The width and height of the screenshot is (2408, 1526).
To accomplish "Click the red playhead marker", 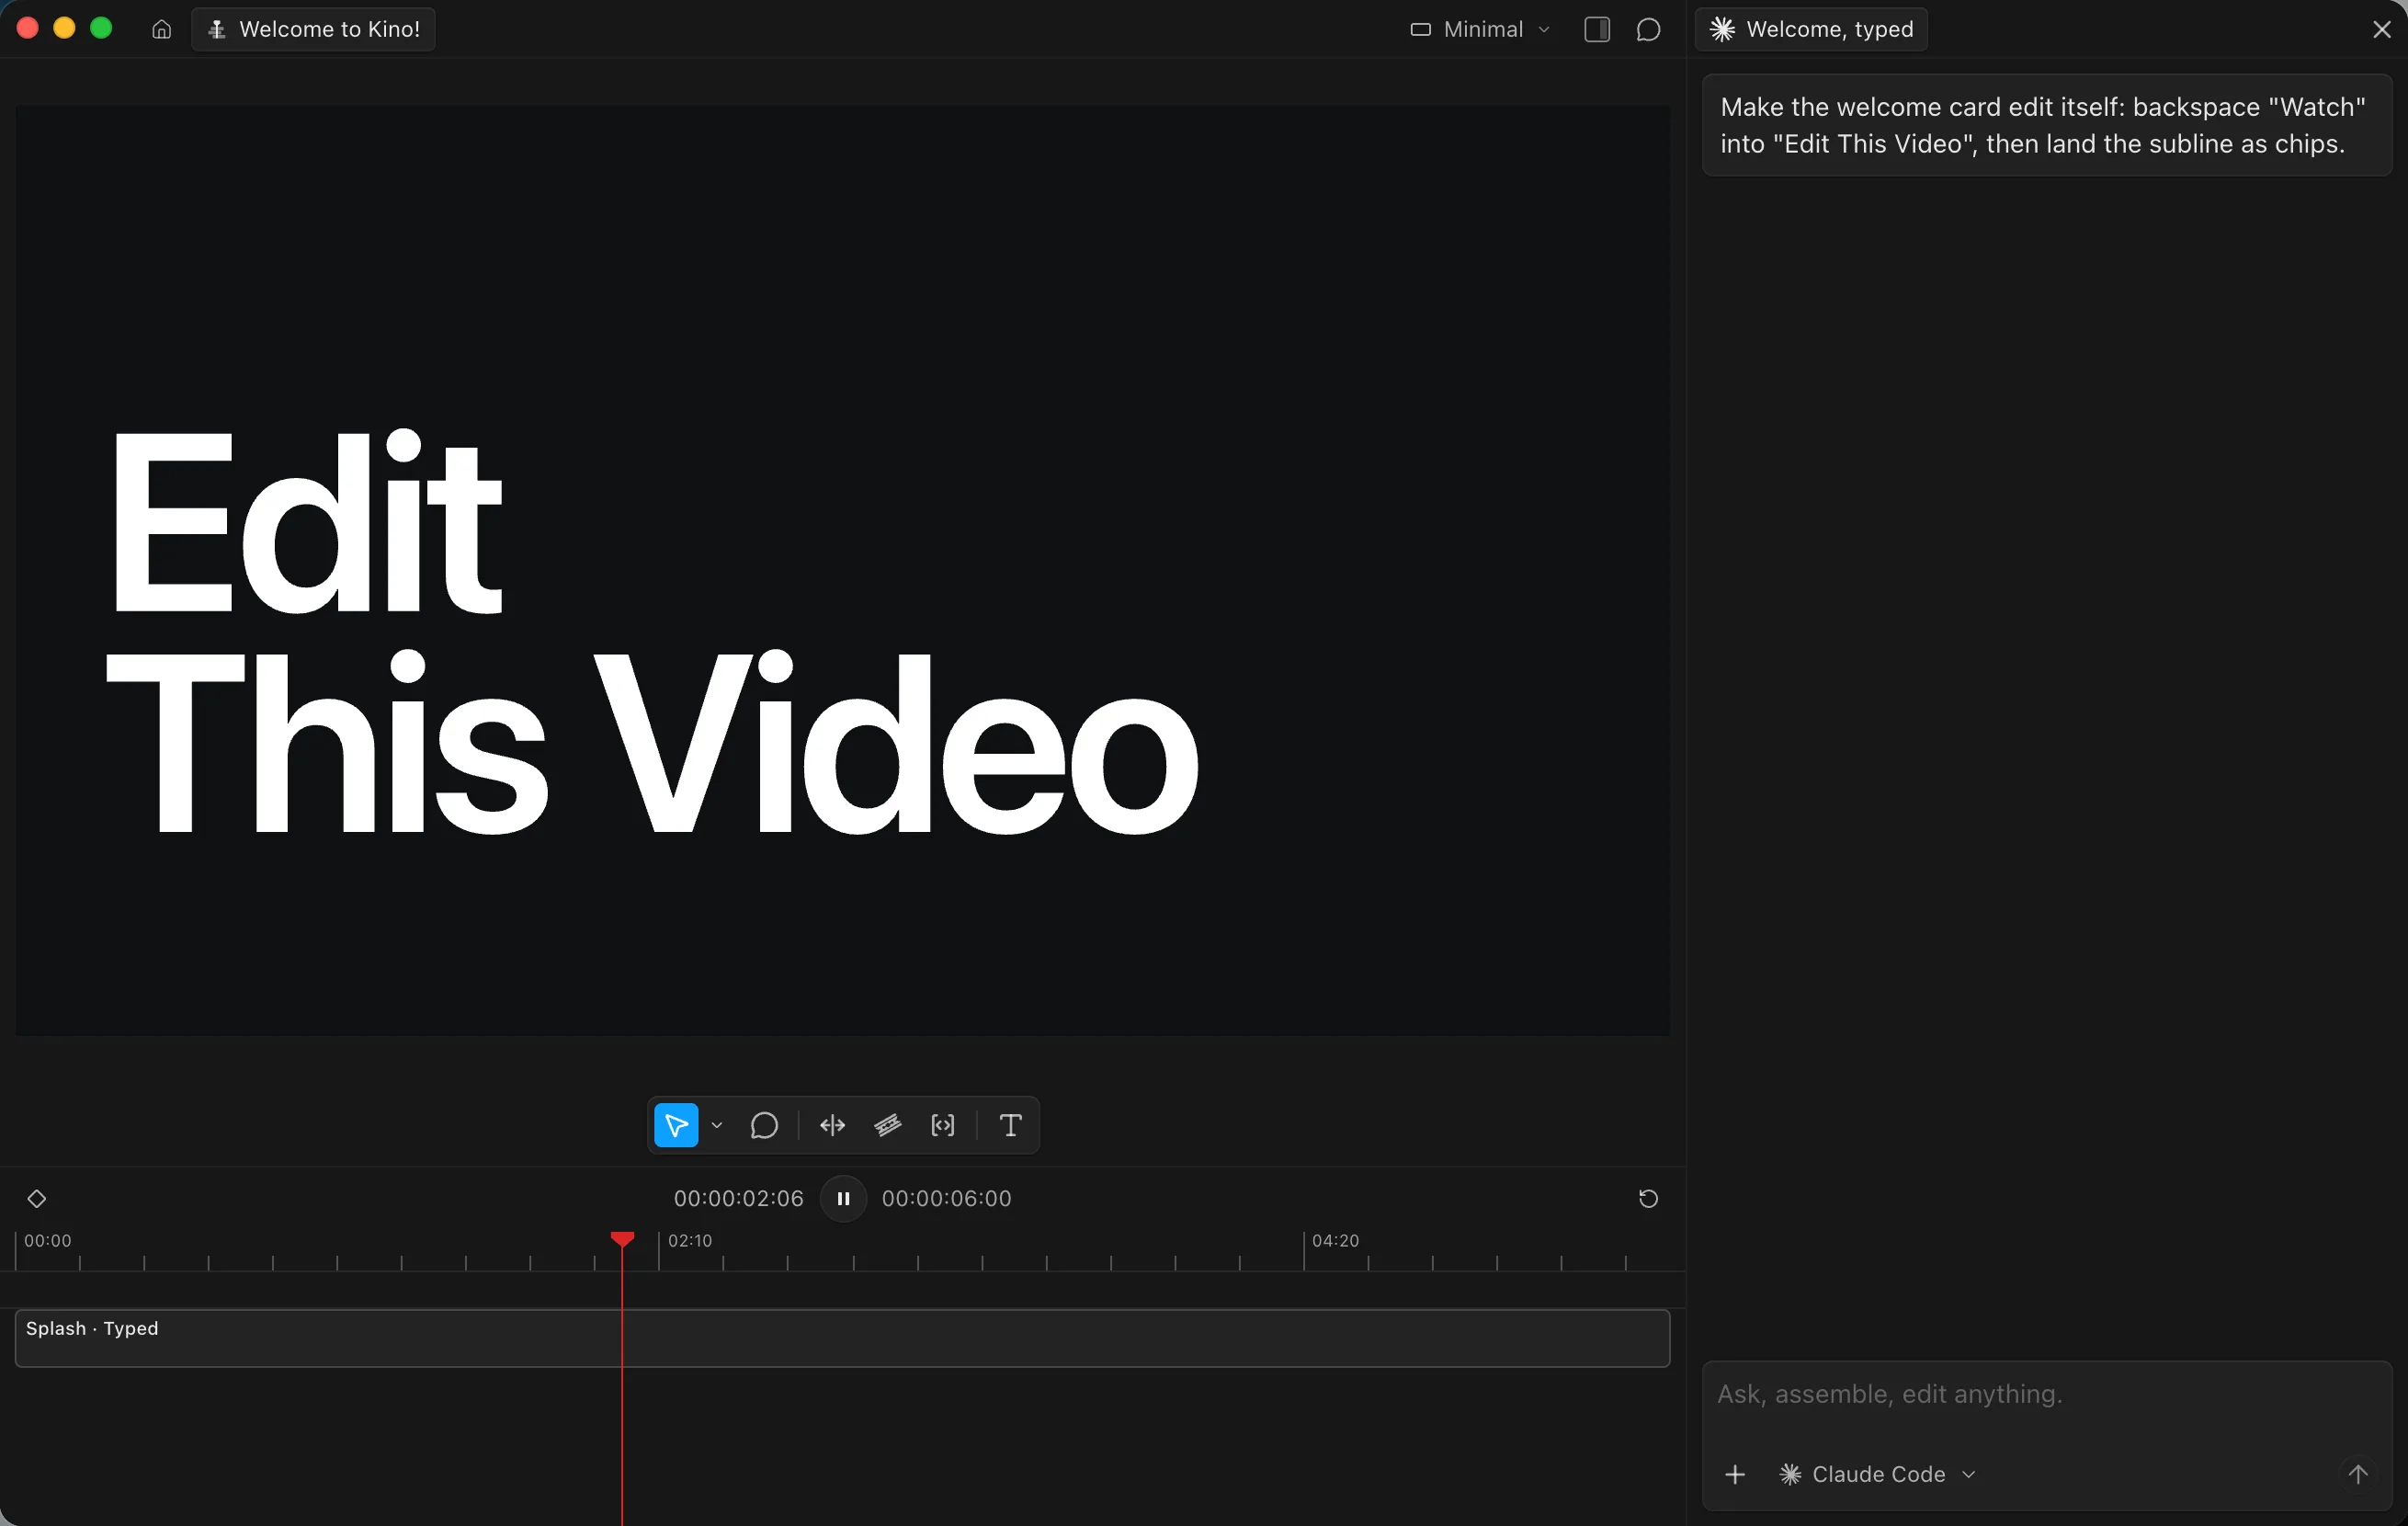I will pyautogui.click(x=622, y=1240).
